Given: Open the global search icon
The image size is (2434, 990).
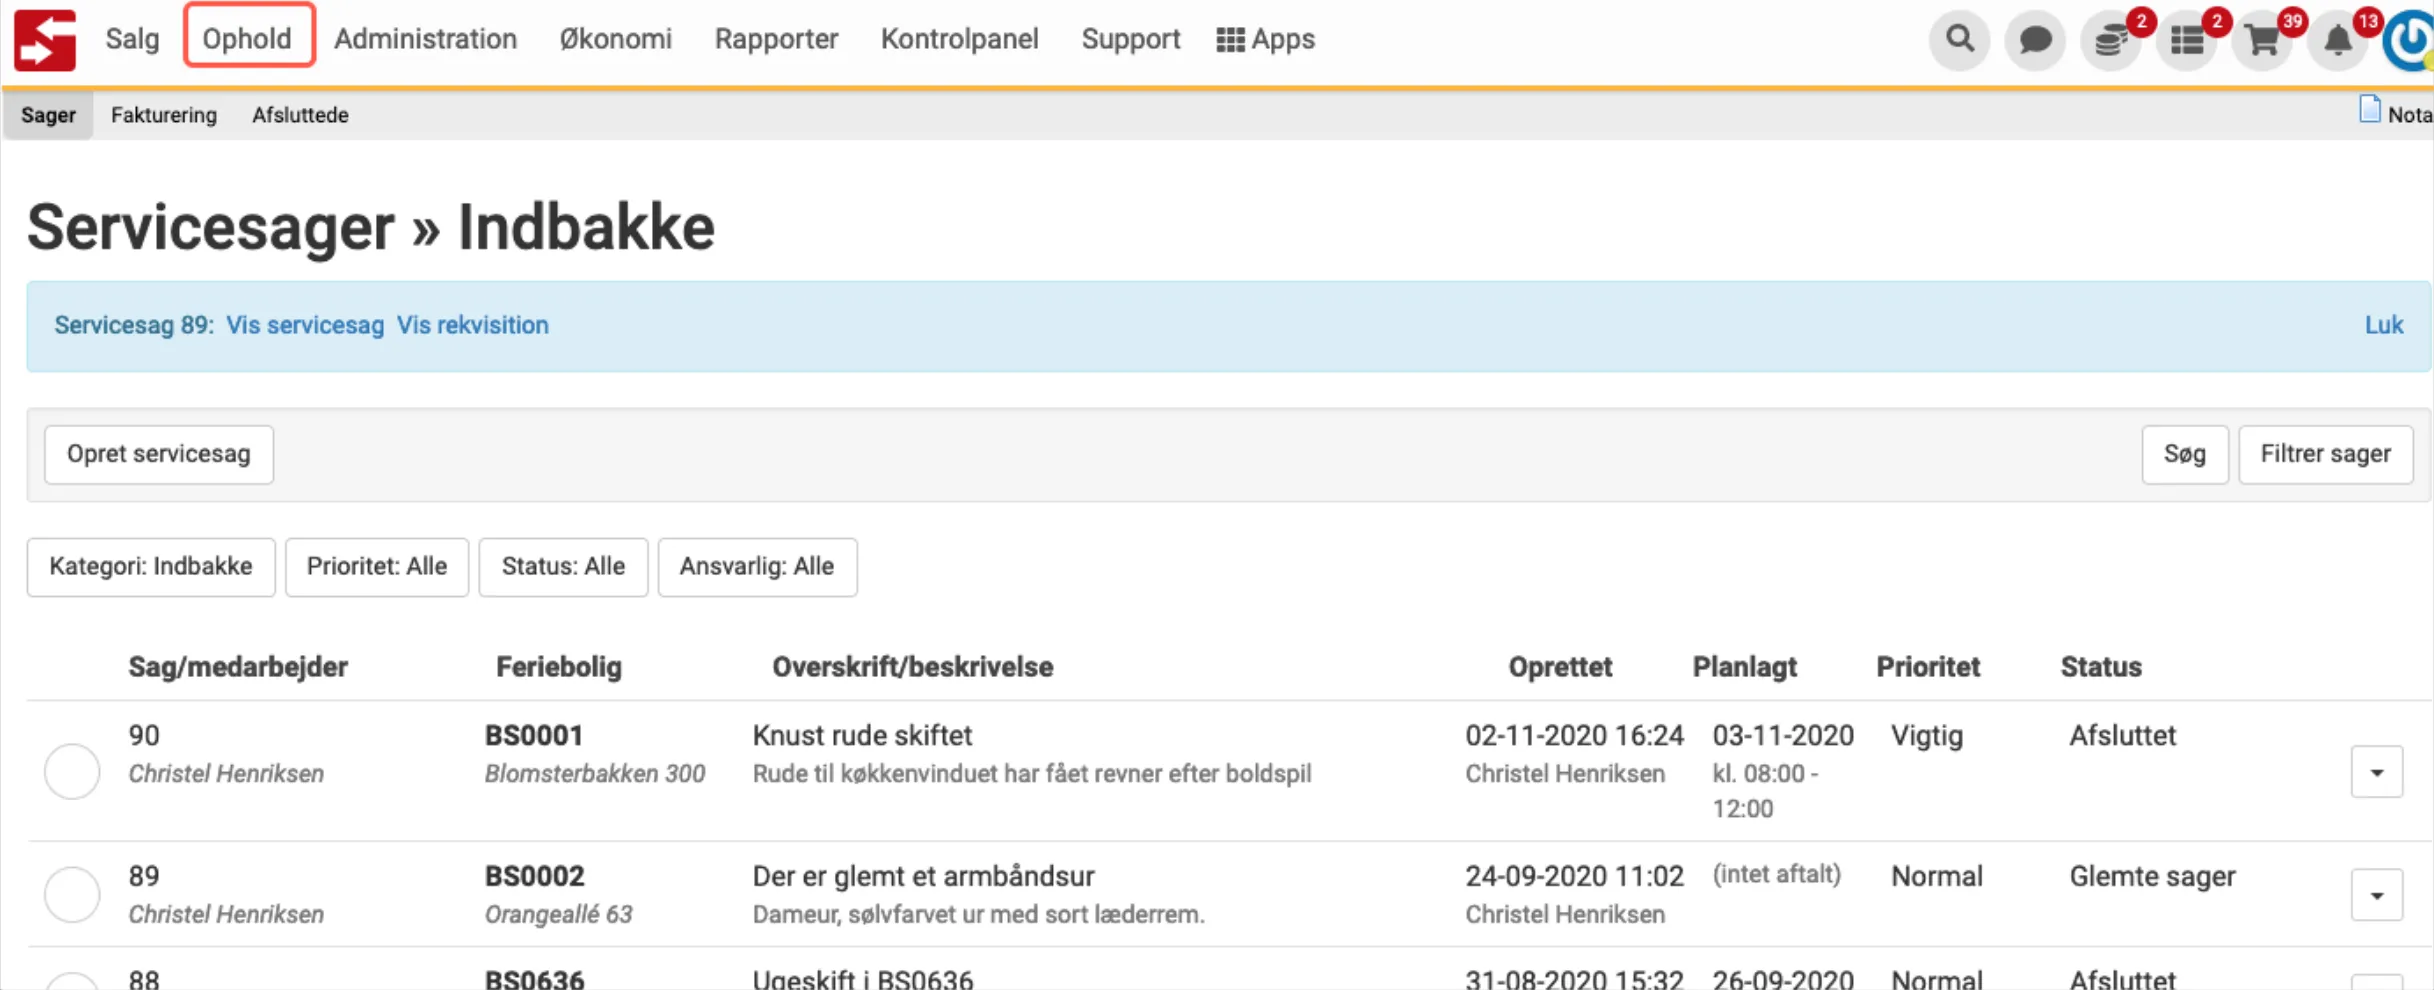Looking at the screenshot, I should (1959, 39).
